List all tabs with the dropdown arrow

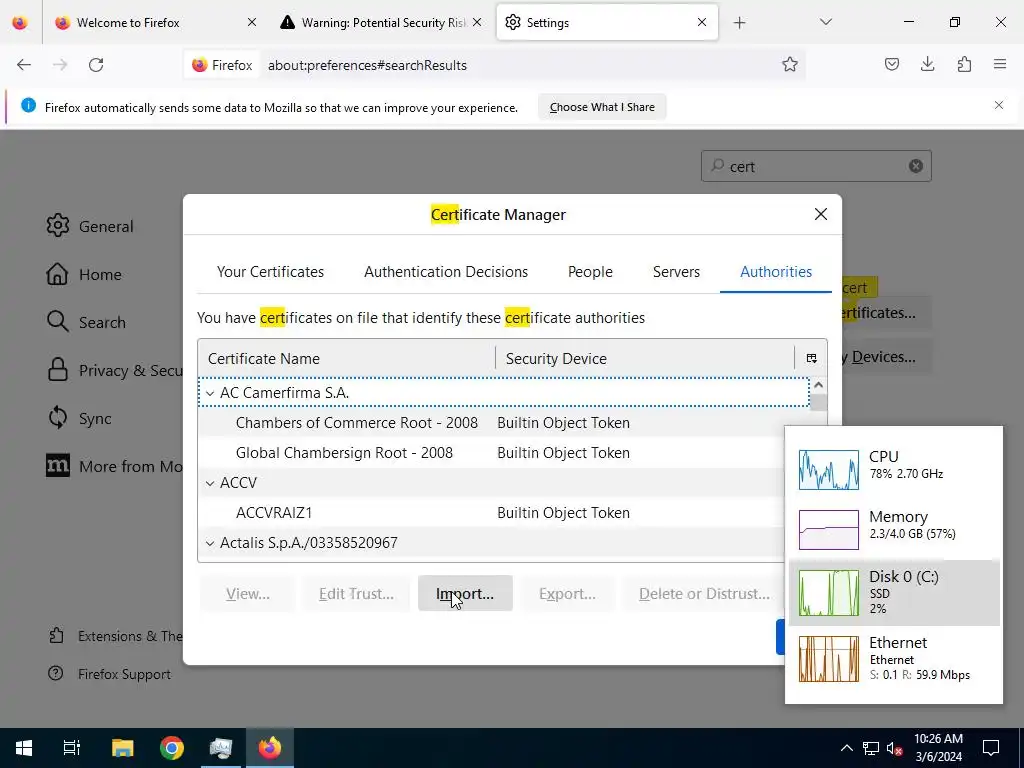coord(825,22)
